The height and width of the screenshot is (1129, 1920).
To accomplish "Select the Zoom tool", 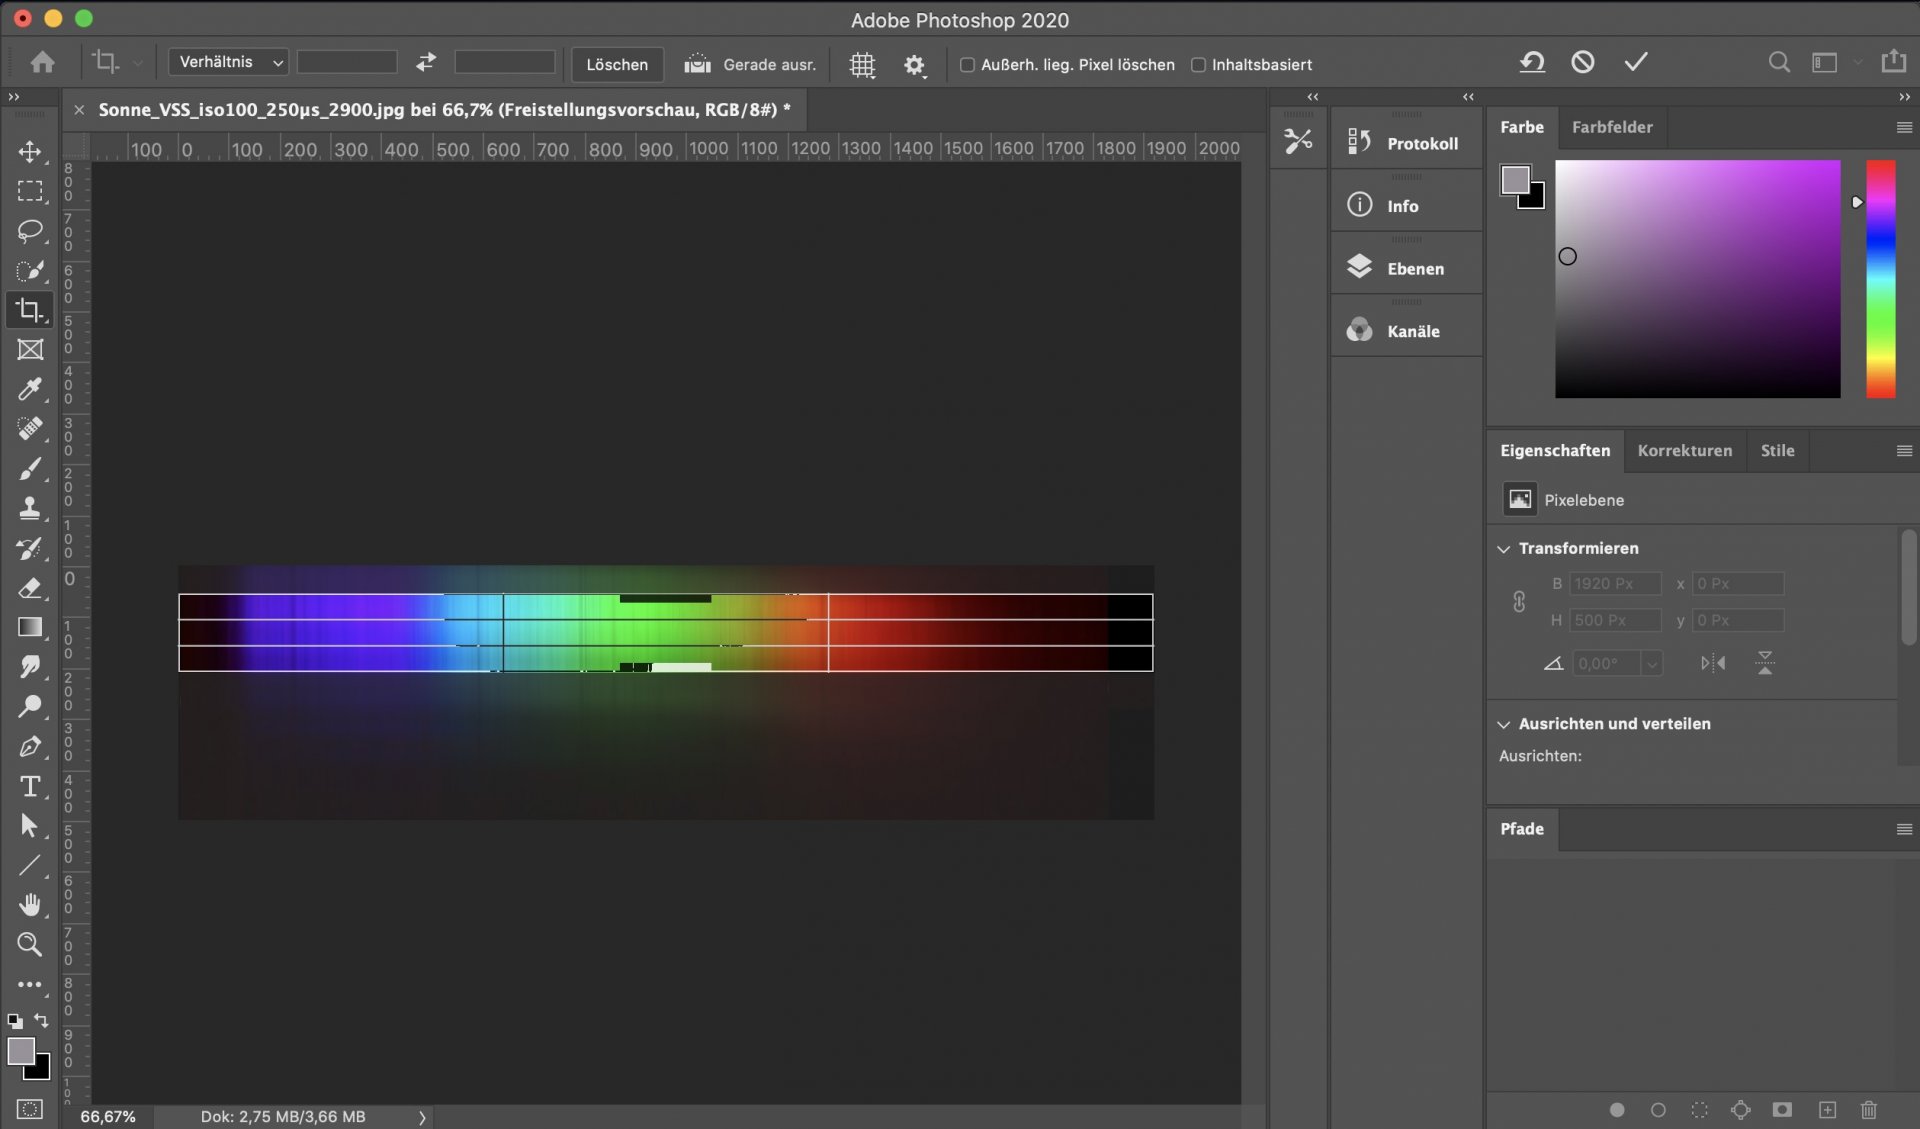I will point(30,945).
